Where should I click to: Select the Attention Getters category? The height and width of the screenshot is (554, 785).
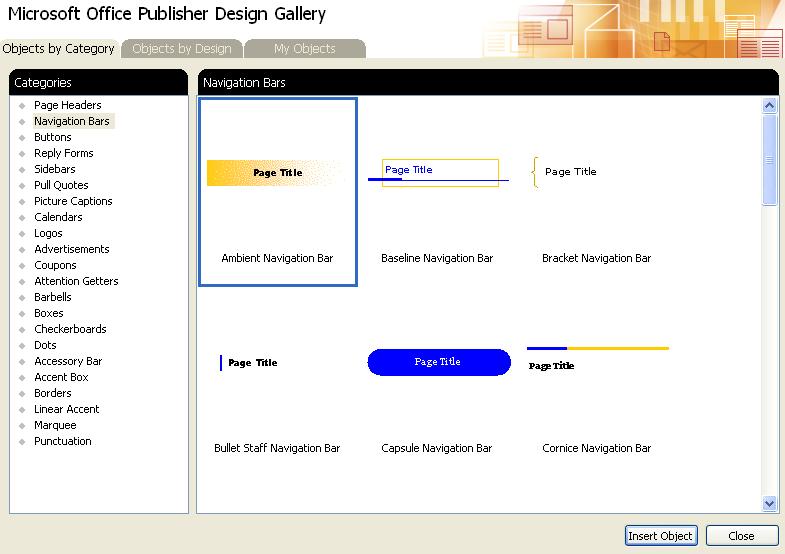pyautogui.click(x=76, y=281)
